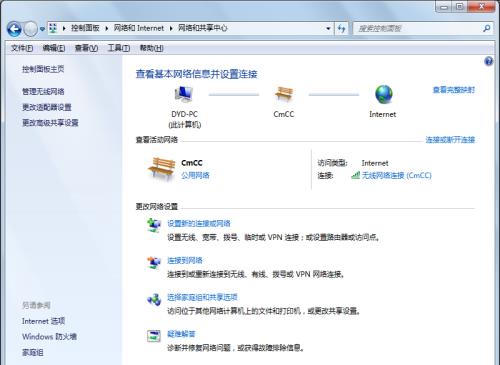Click the large CmCC bench network icon
500x365 pixels.
[x=162, y=169]
